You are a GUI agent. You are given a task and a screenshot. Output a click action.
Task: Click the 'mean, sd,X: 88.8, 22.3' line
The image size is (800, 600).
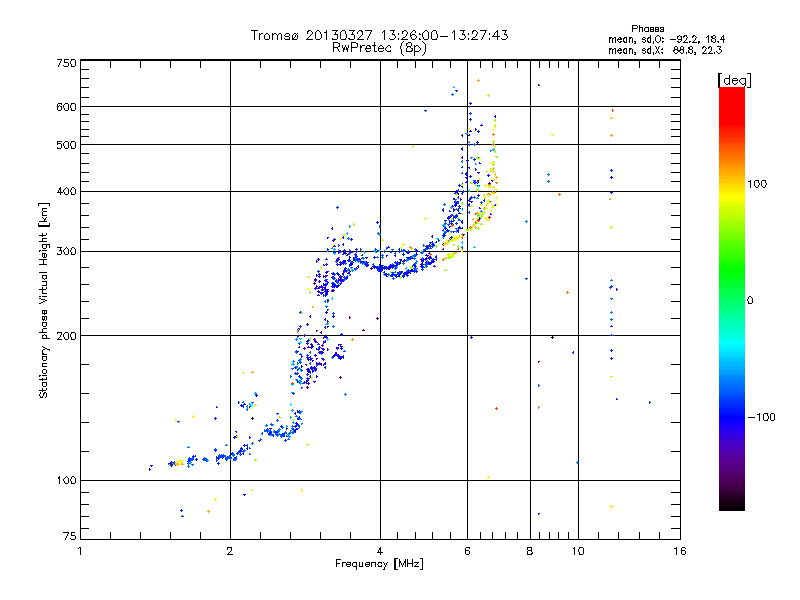(x=665, y=50)
